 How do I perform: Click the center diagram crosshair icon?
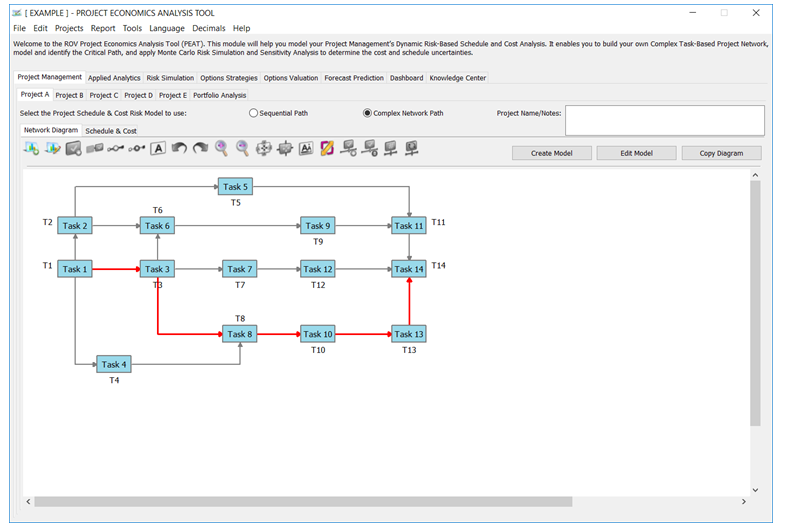[285, 148]
